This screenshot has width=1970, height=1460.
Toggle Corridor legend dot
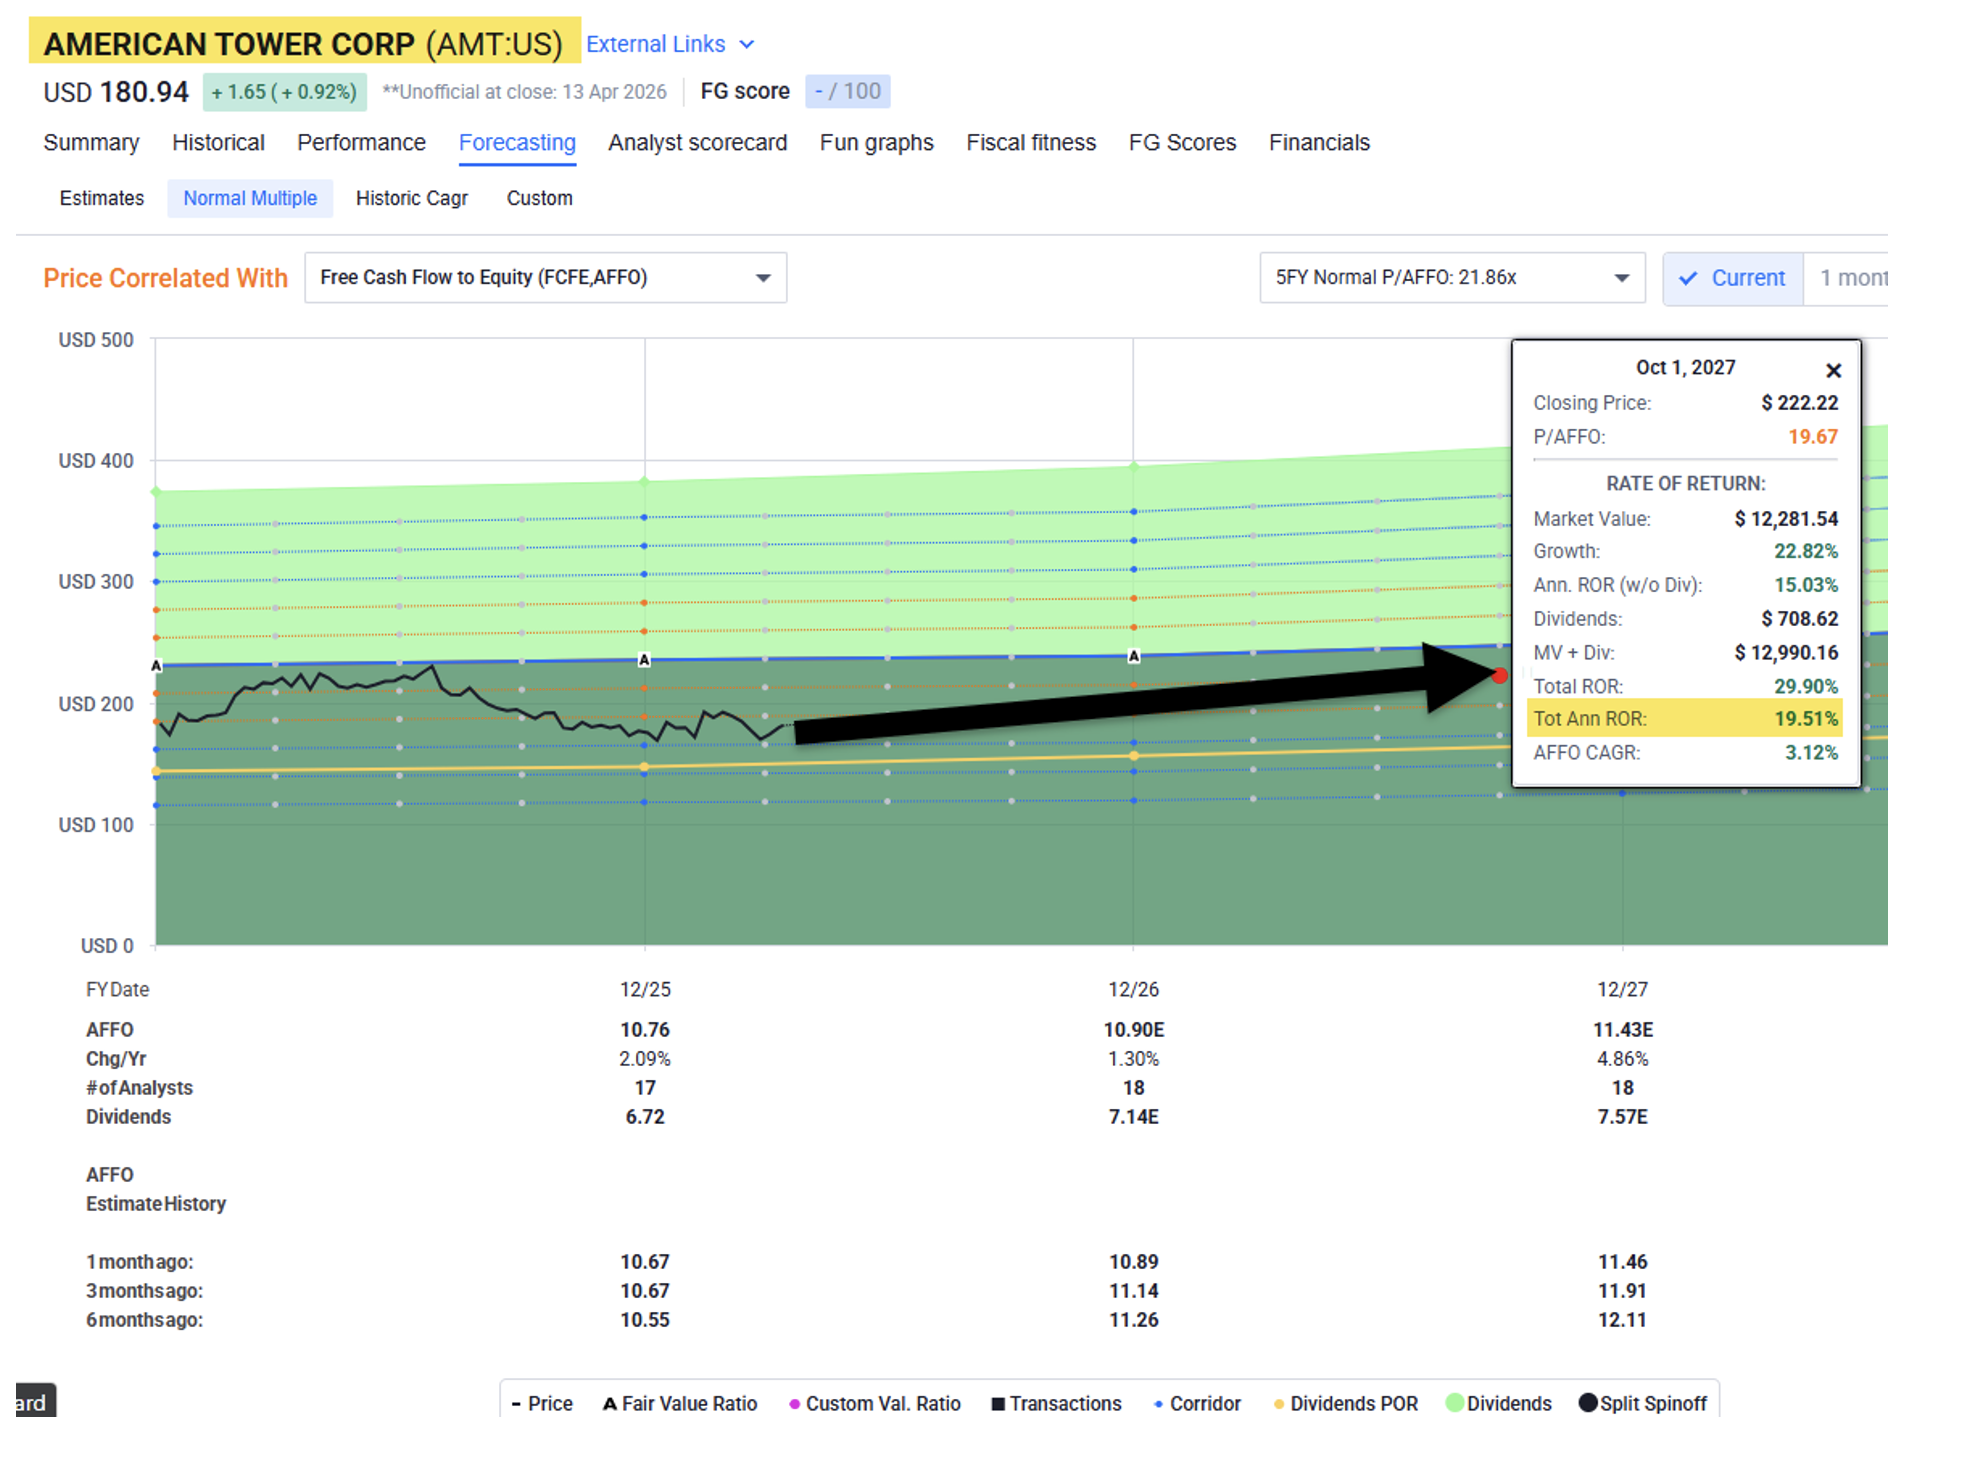(x=1158, y=1404)
